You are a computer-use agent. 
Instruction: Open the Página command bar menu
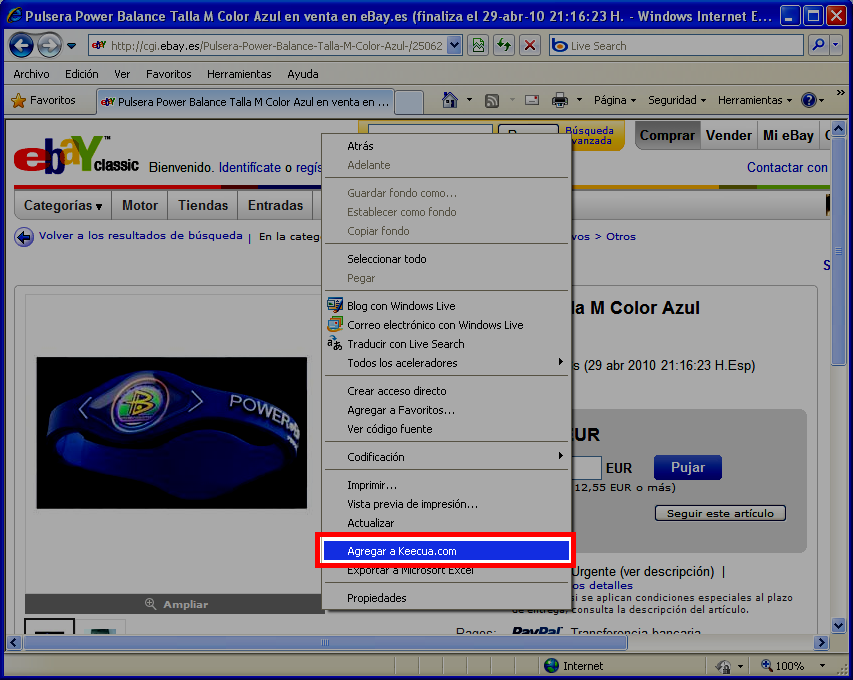point(615,100)
